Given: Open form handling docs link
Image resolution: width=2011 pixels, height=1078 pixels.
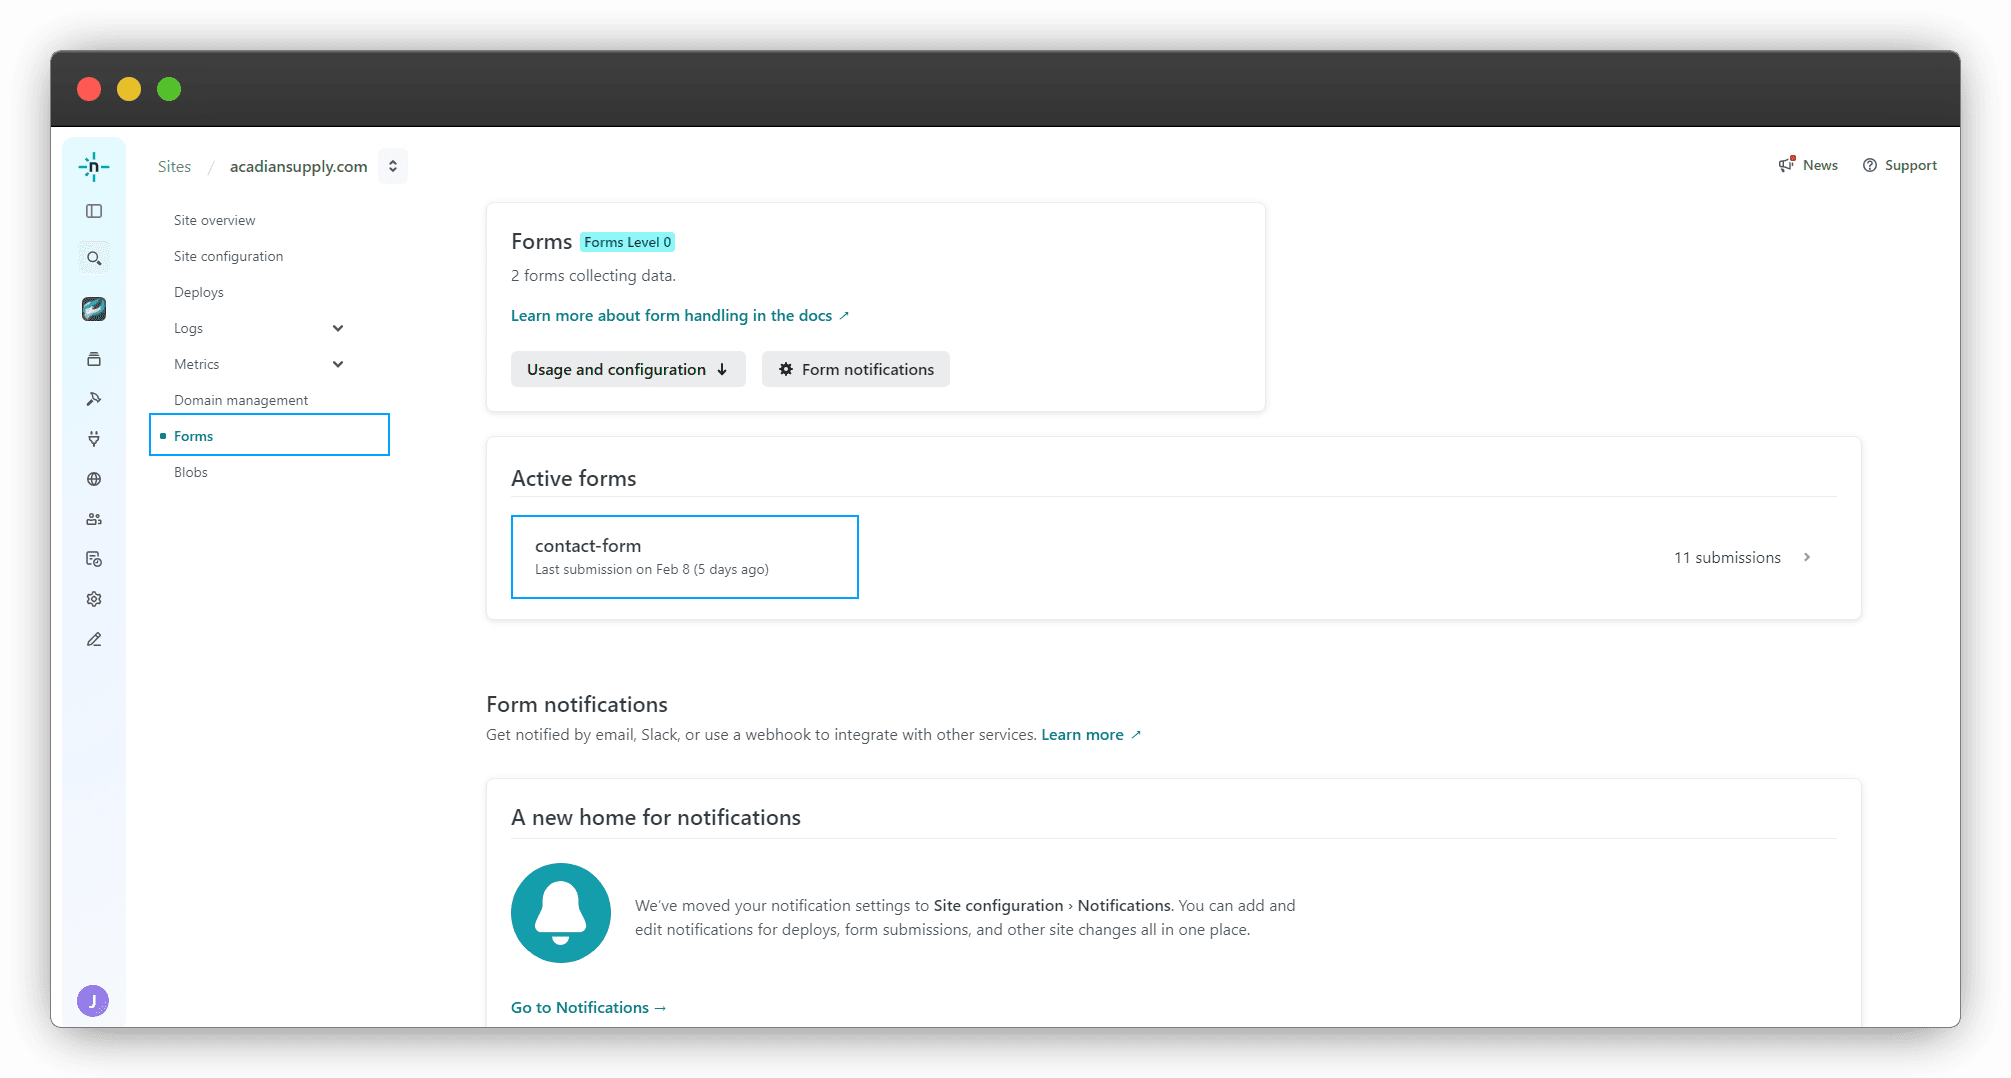Looking at the screenshot, I should coord(680,315).
